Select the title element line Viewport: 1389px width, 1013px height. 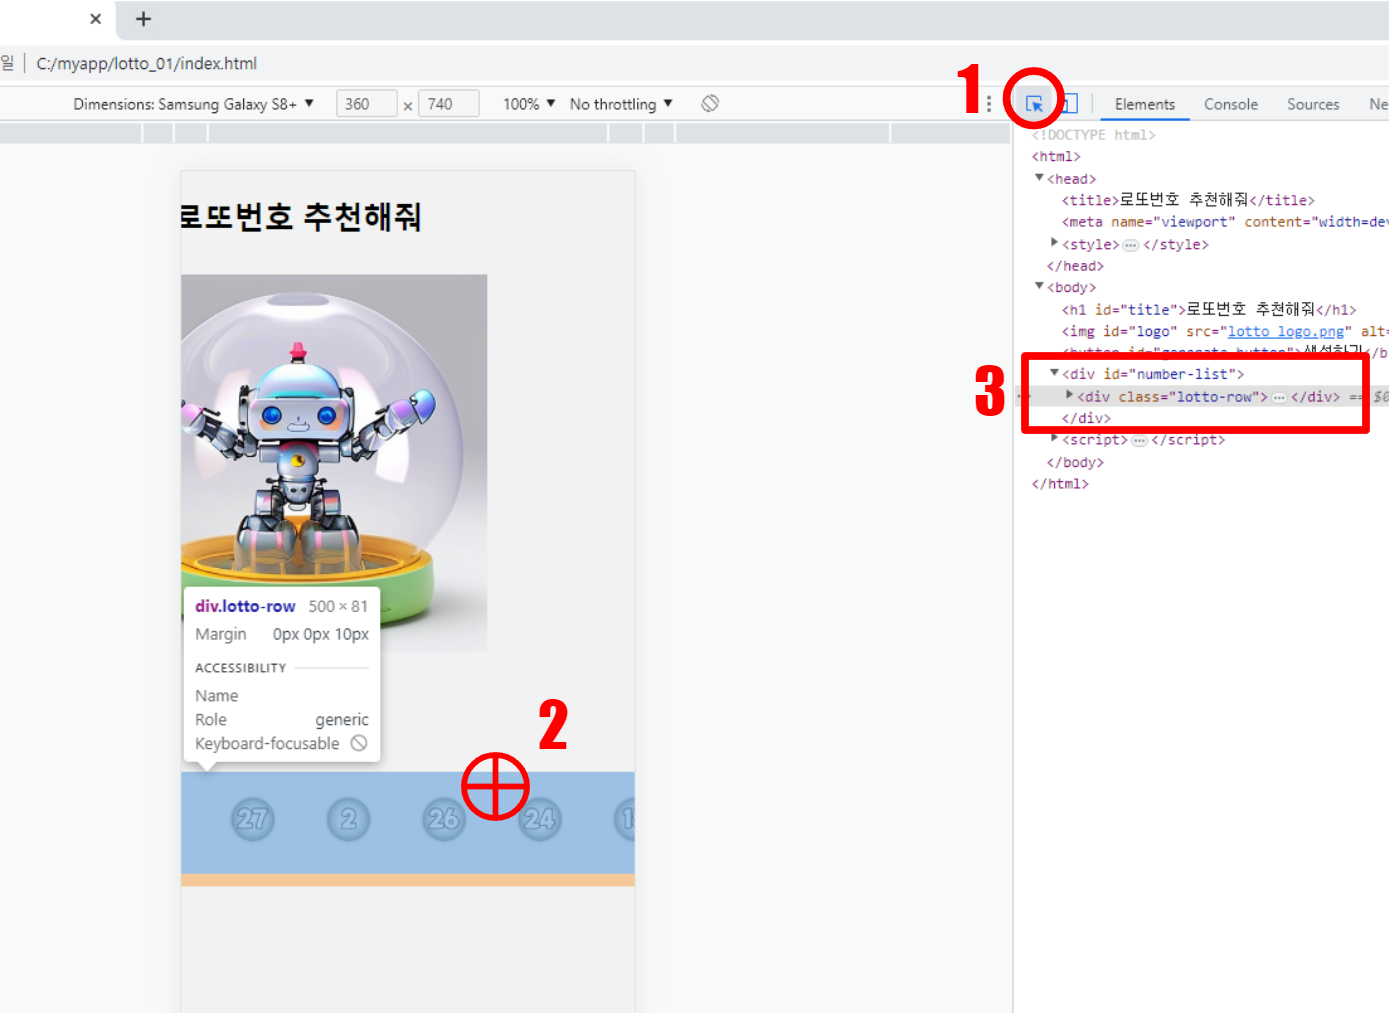(x=1188, y=200)
